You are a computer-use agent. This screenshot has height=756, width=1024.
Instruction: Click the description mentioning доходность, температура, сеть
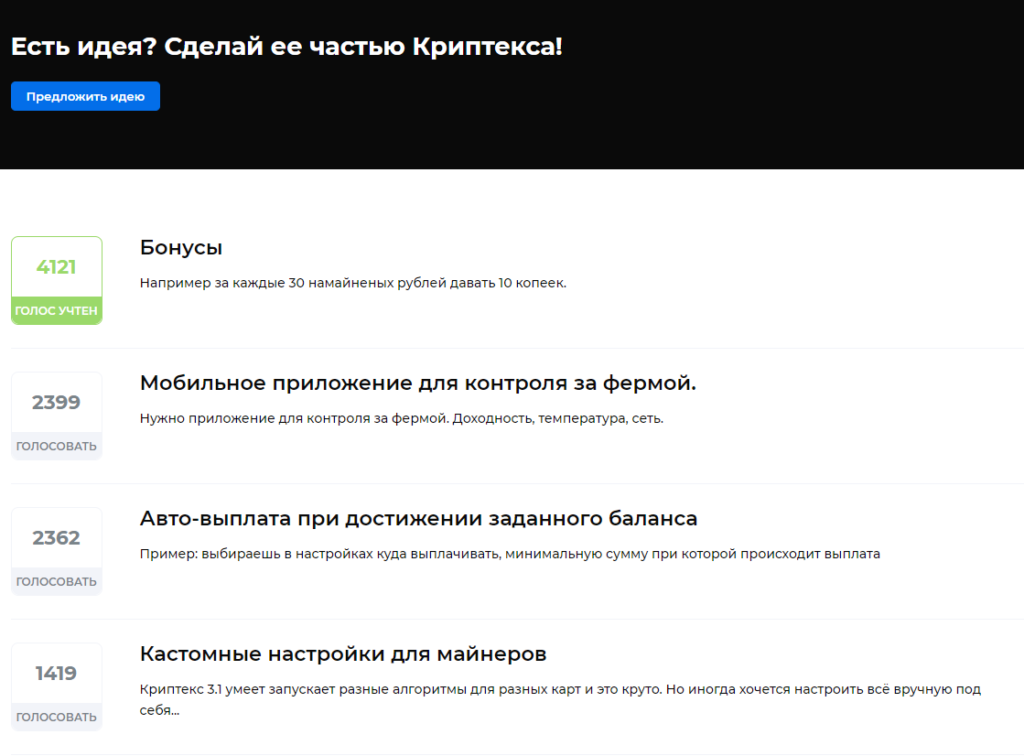[401, 418]
